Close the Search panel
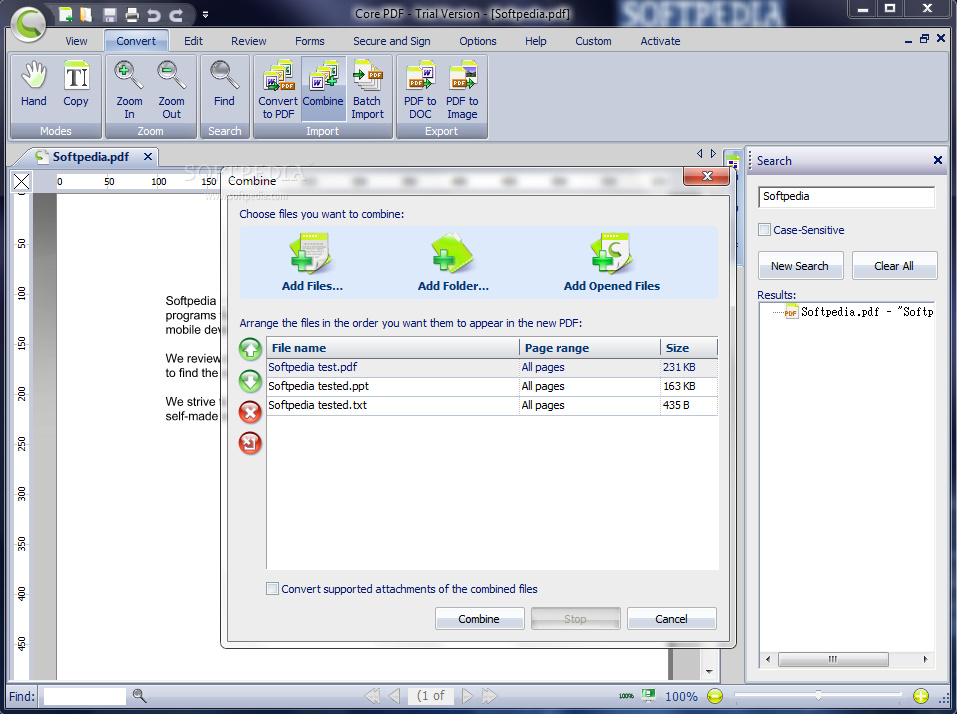Viewport: 957px width, 714px height. coord(938,160)
